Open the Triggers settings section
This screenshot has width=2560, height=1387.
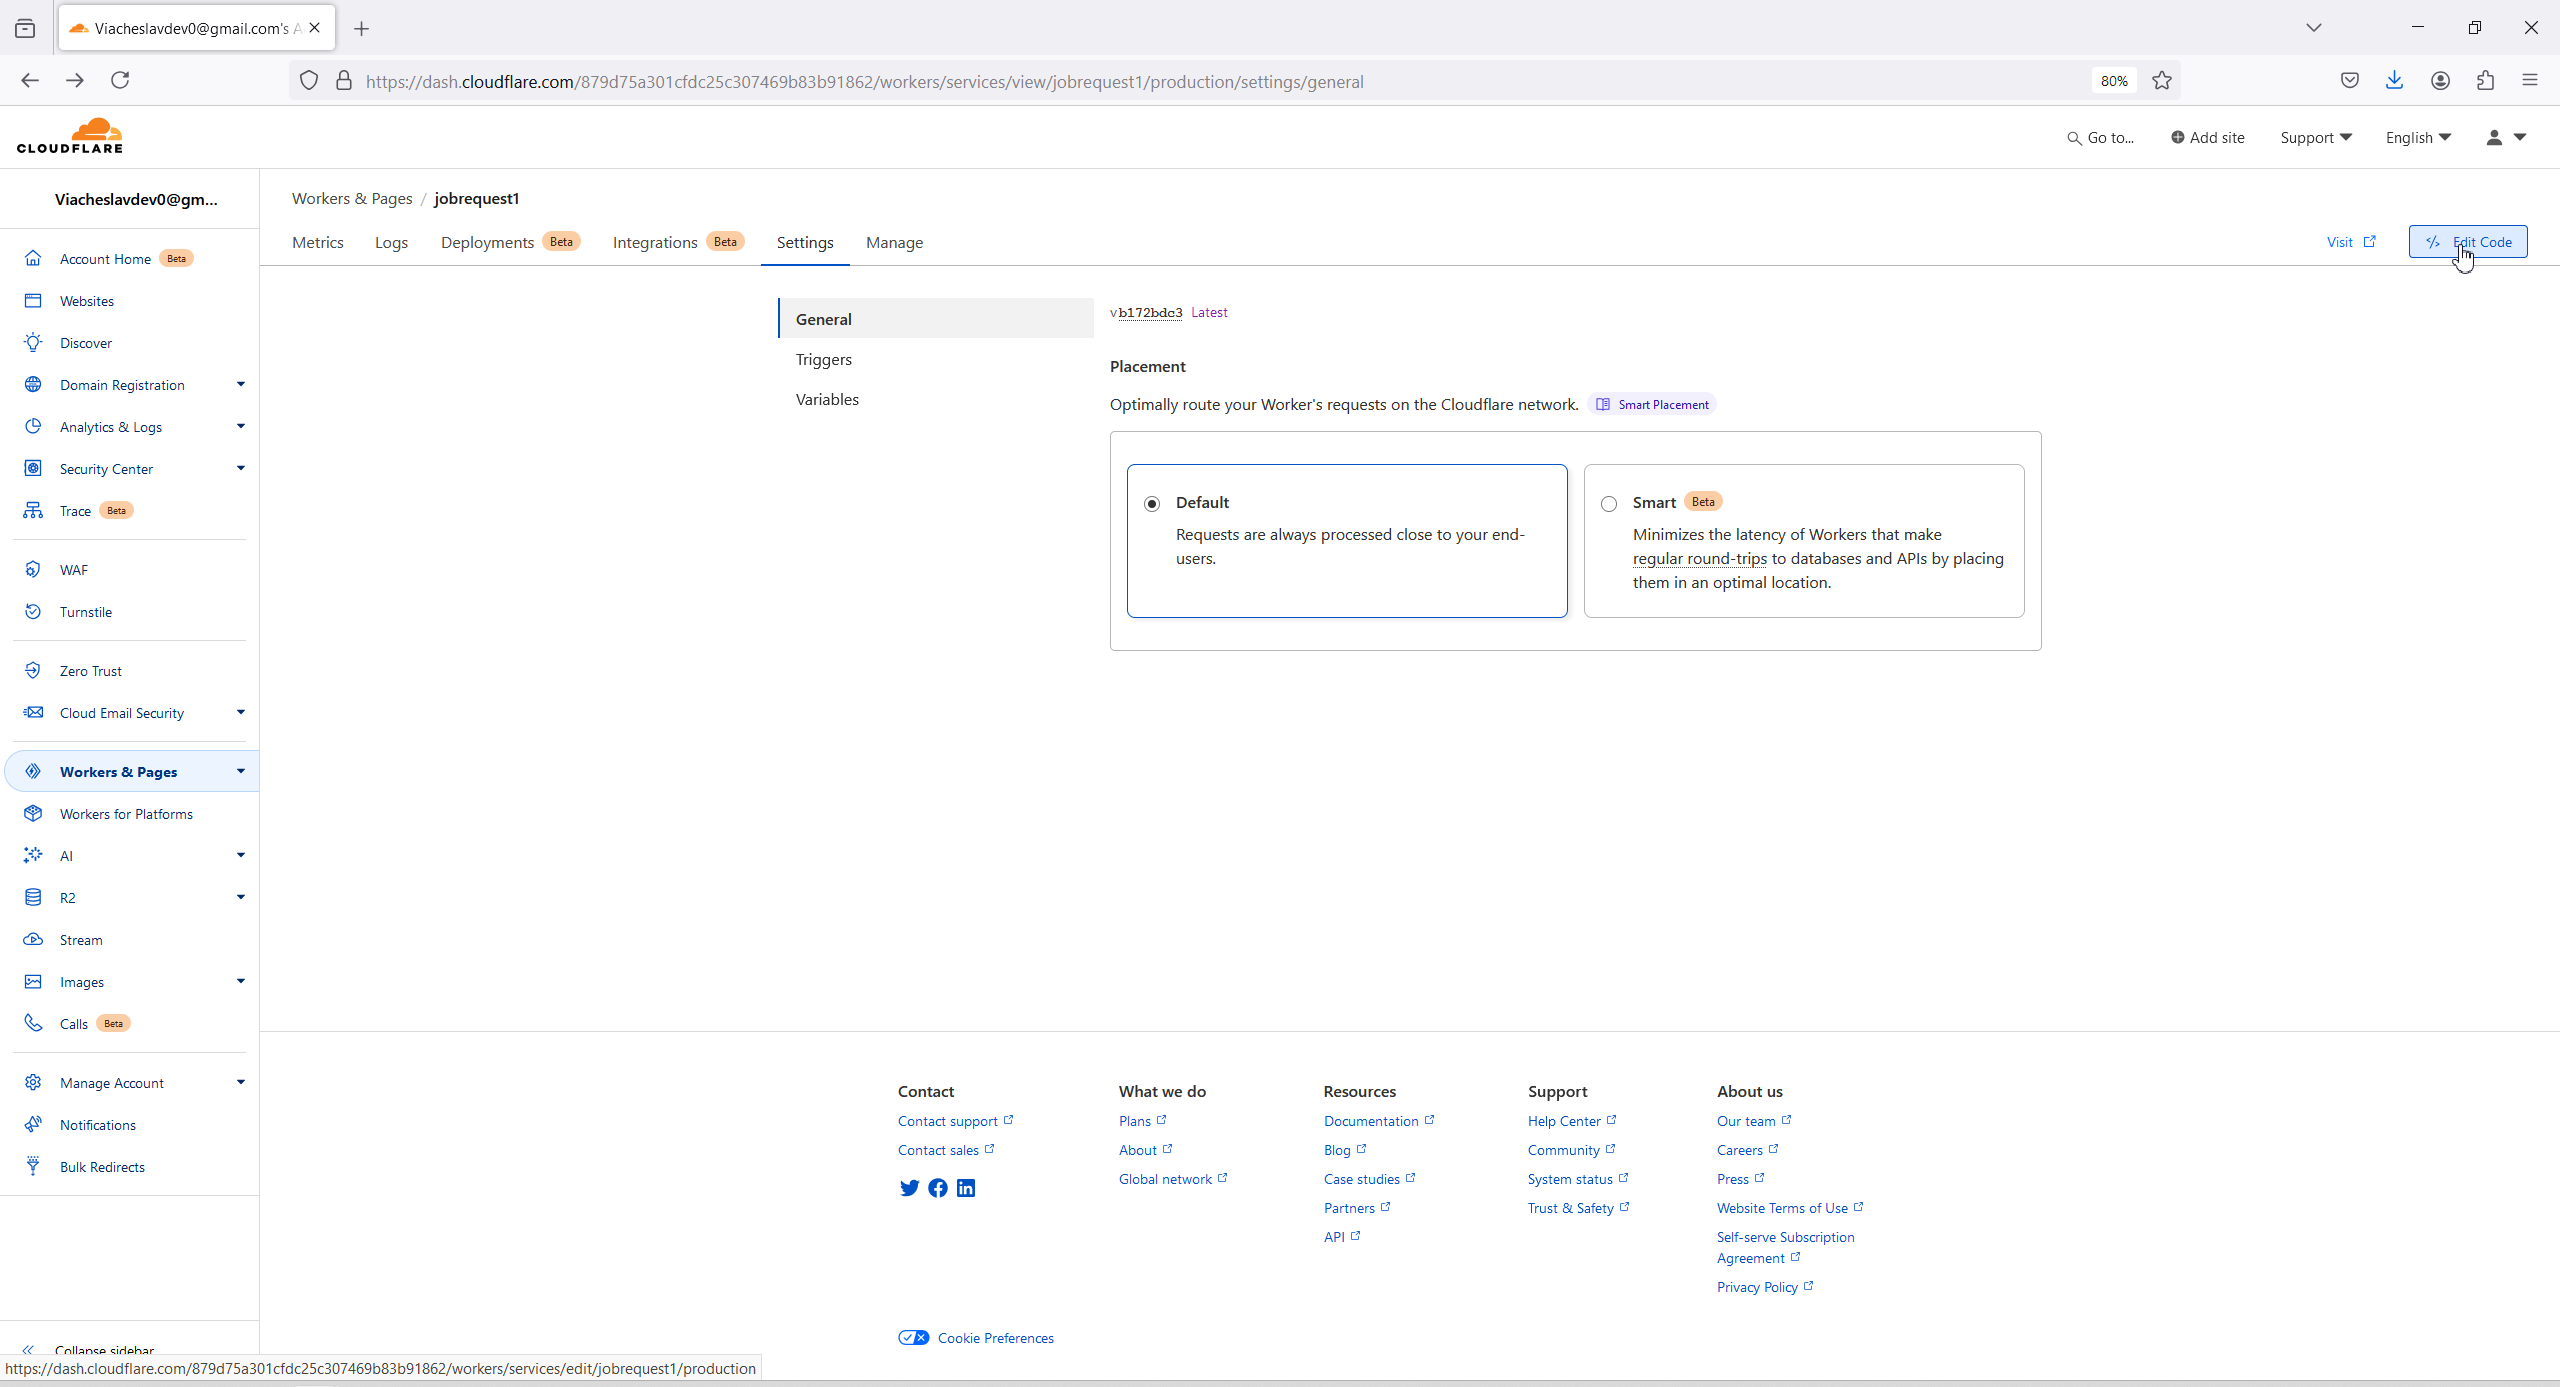point(824,359)
